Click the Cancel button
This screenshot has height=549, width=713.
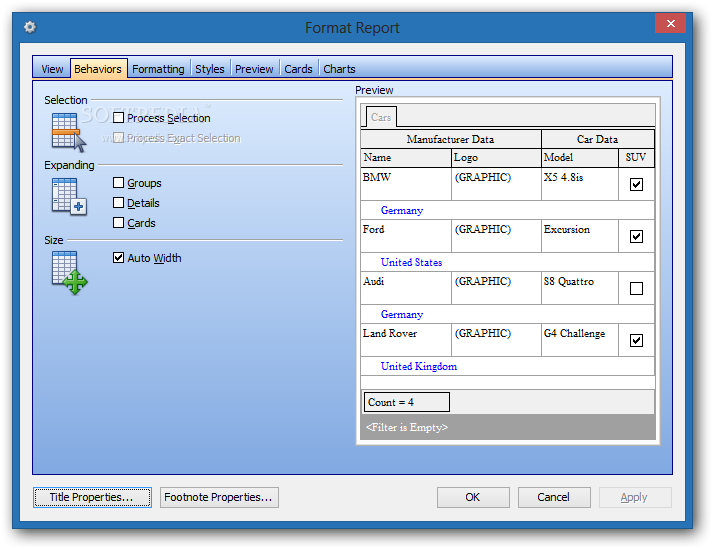[x=554, y=497]
